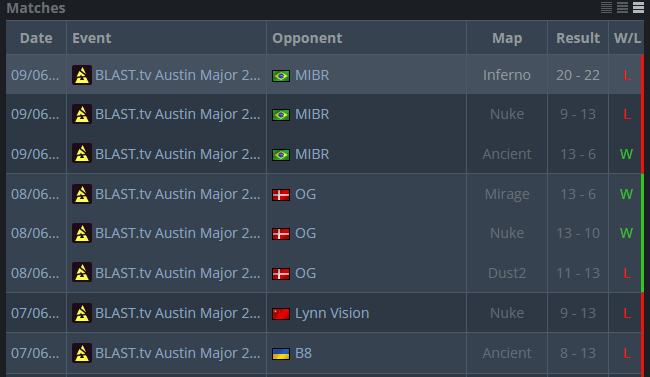
Task: Open BLAST.tv Austin Major event for B8 match
Action: coord(177,353)
